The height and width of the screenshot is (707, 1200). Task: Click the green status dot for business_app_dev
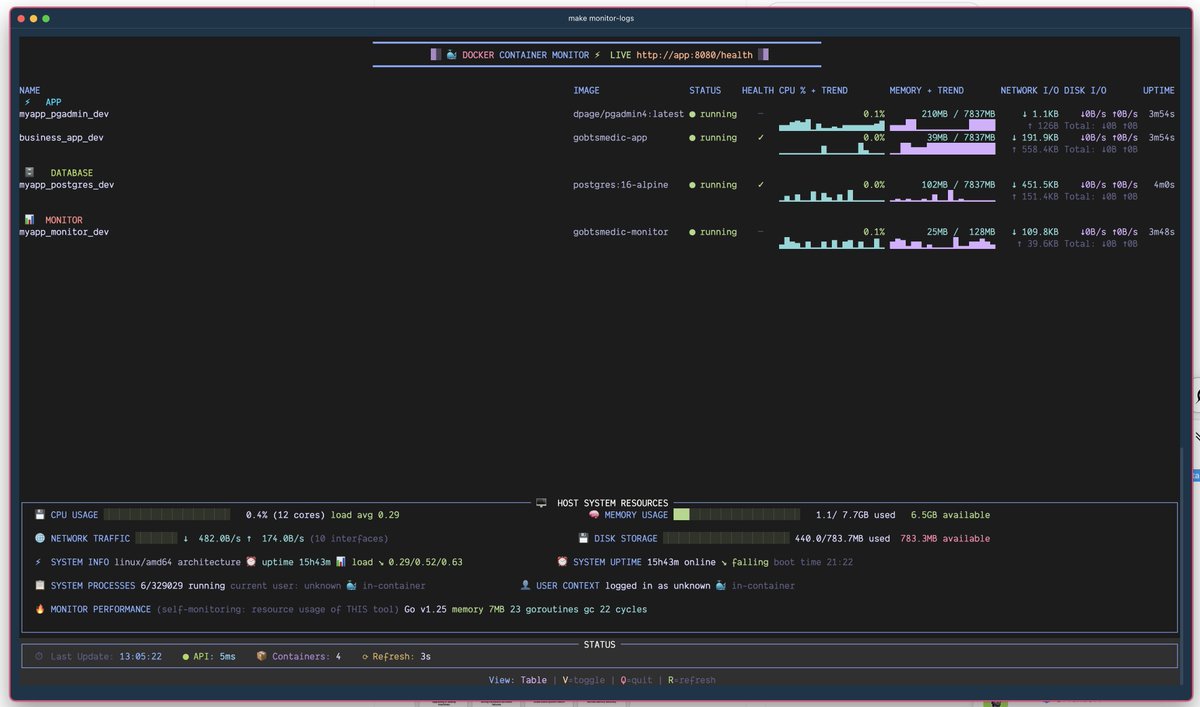click(x=692, y=138)
